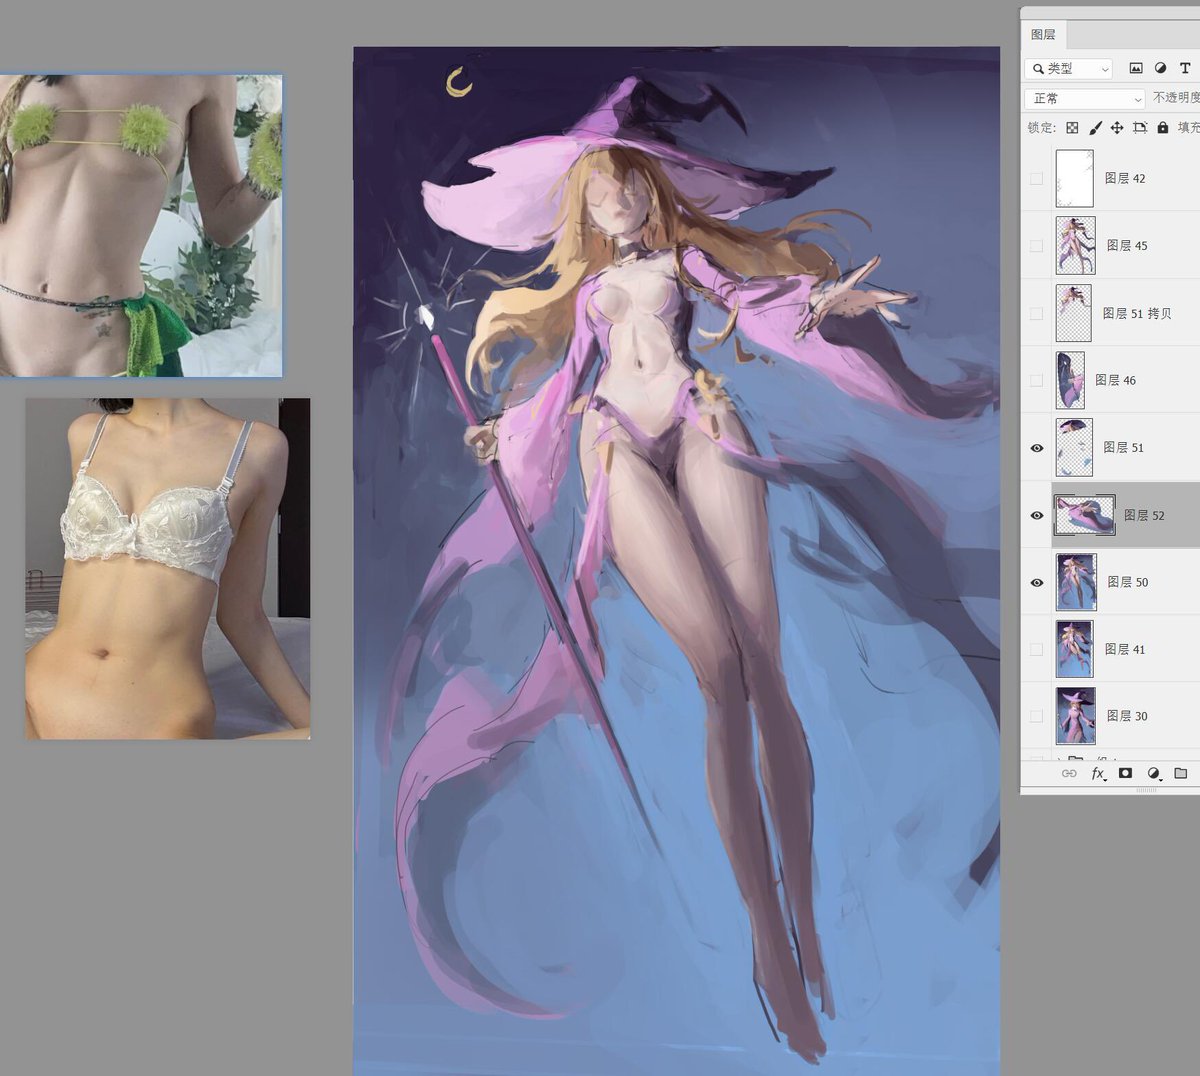This screenshot has height=1076, width=1200.
Task: Open the fx layer style menu
Action: 1098,773
